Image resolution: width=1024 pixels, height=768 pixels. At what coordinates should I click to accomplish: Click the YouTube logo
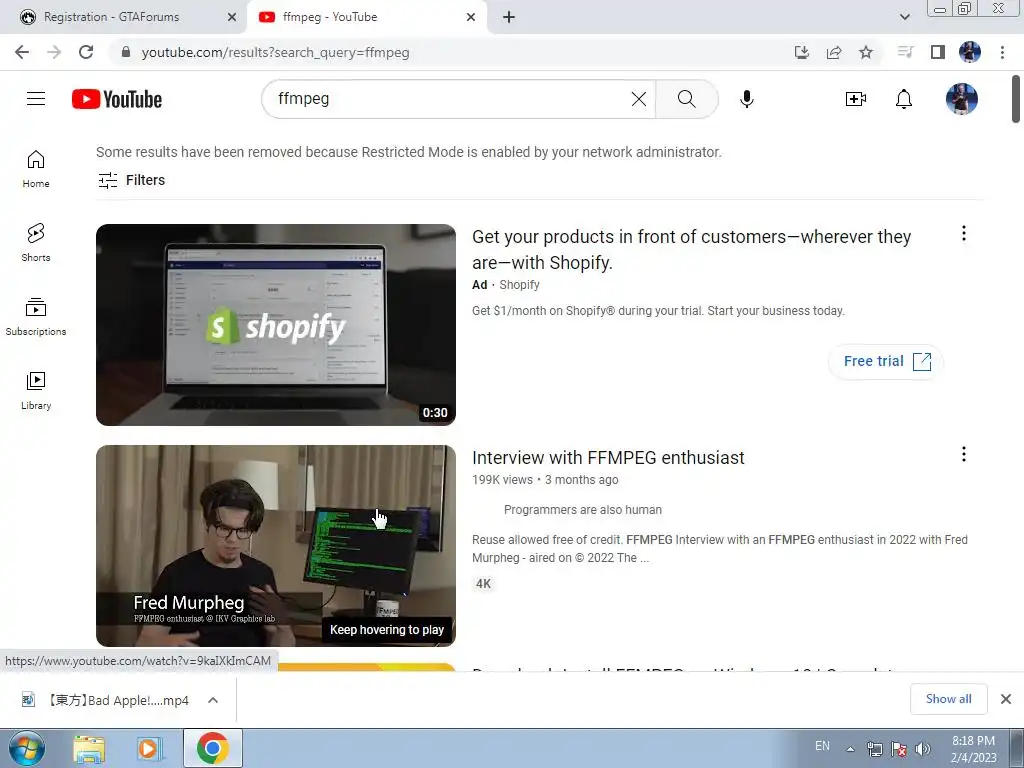tap(117, 99)
